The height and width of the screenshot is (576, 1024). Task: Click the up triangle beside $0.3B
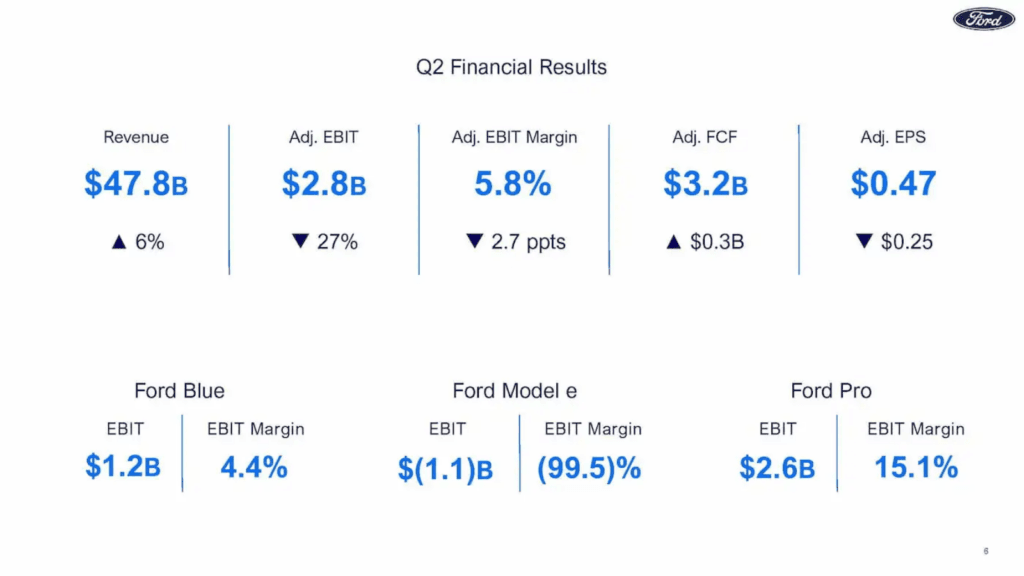tap(673, 242)
